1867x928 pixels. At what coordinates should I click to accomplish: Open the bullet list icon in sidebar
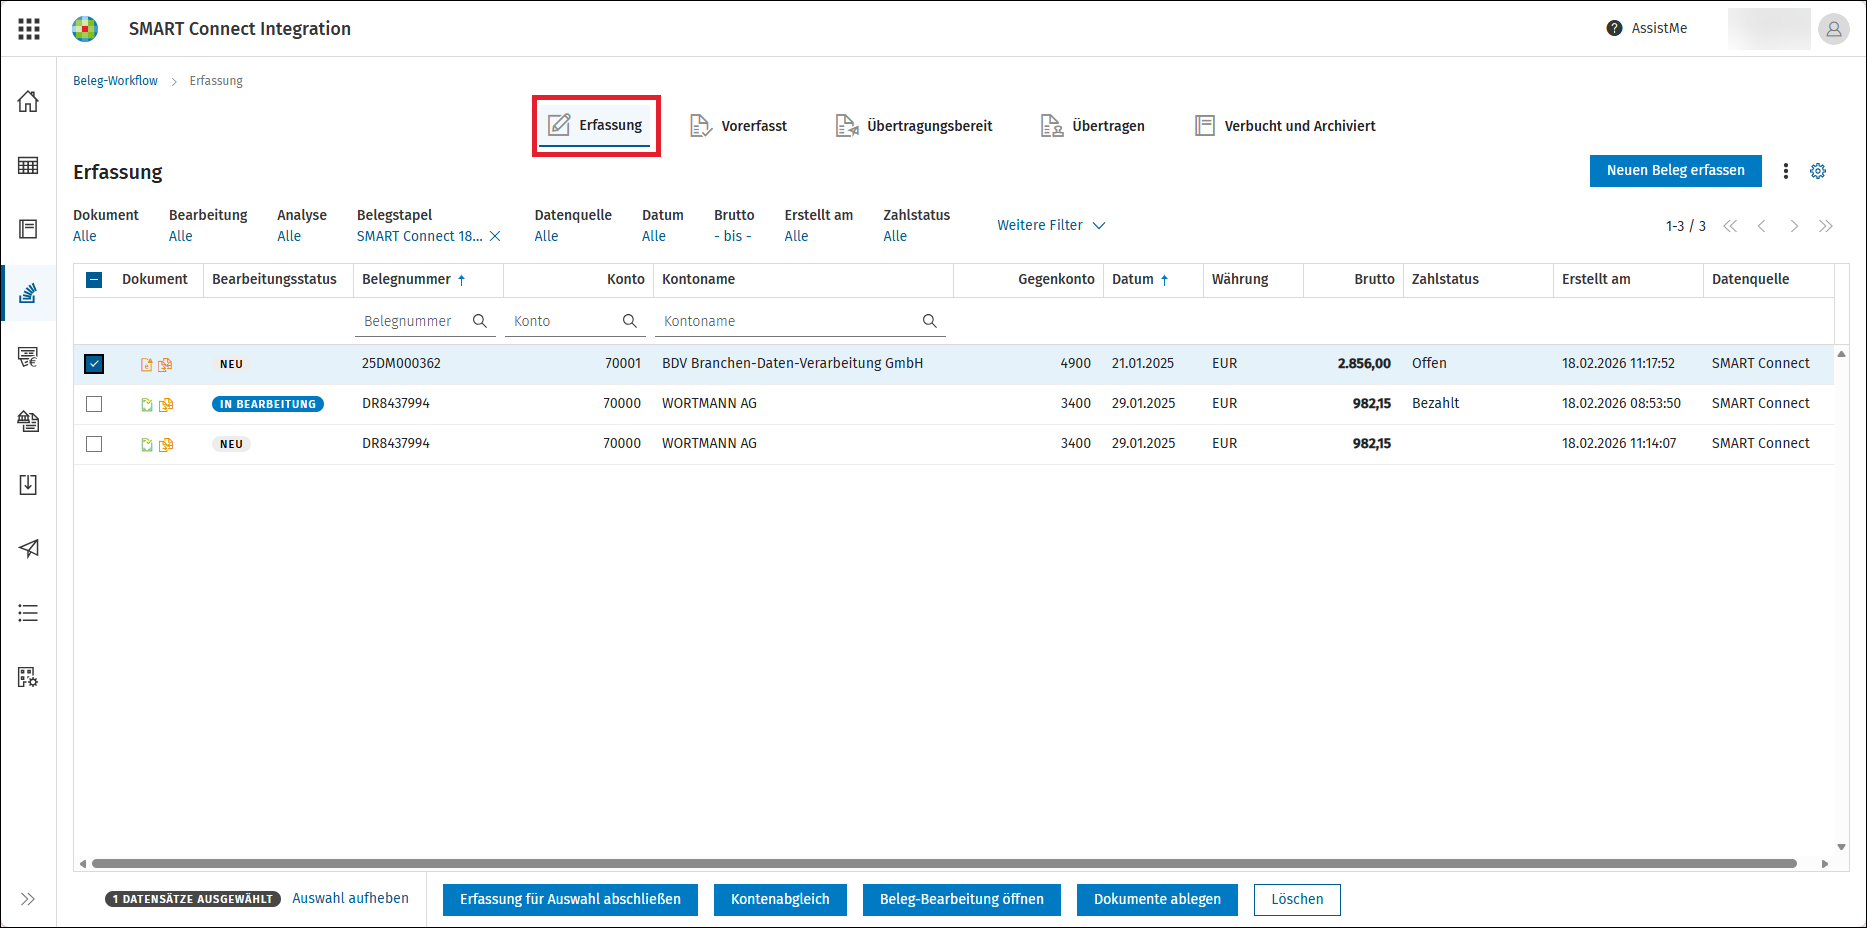28,613
